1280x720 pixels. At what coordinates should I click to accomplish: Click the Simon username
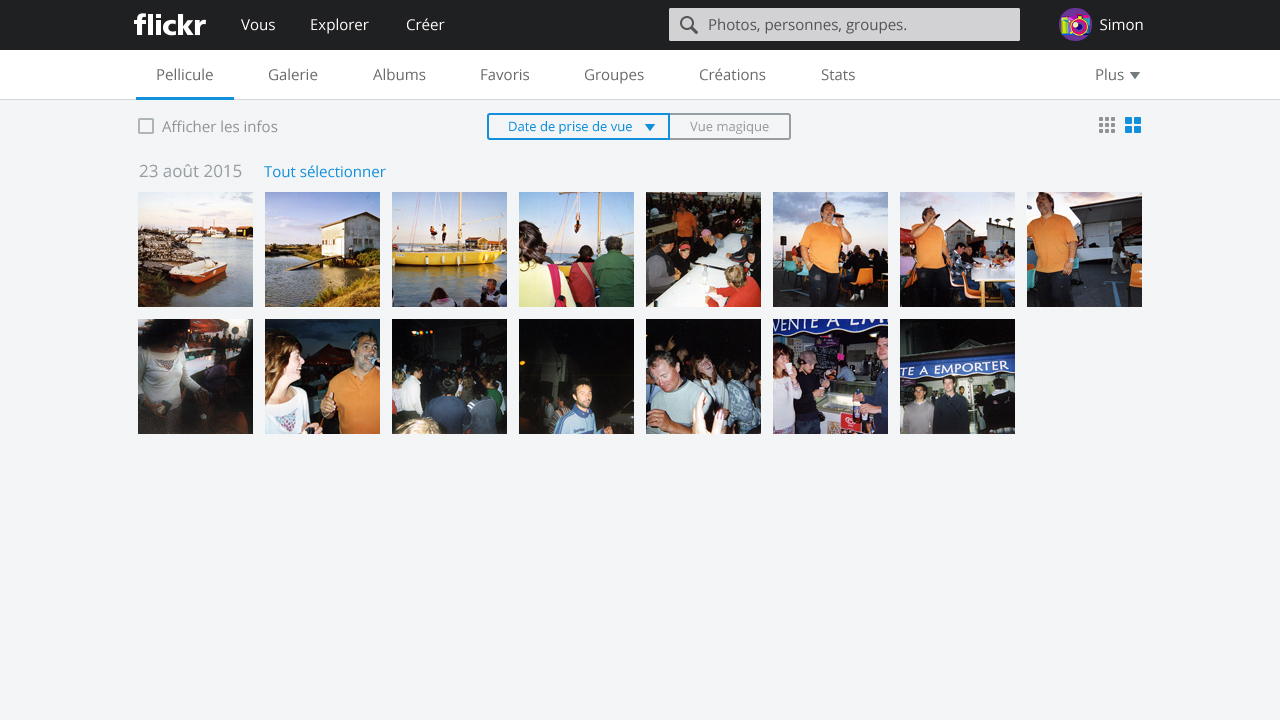click(1121, 25)
